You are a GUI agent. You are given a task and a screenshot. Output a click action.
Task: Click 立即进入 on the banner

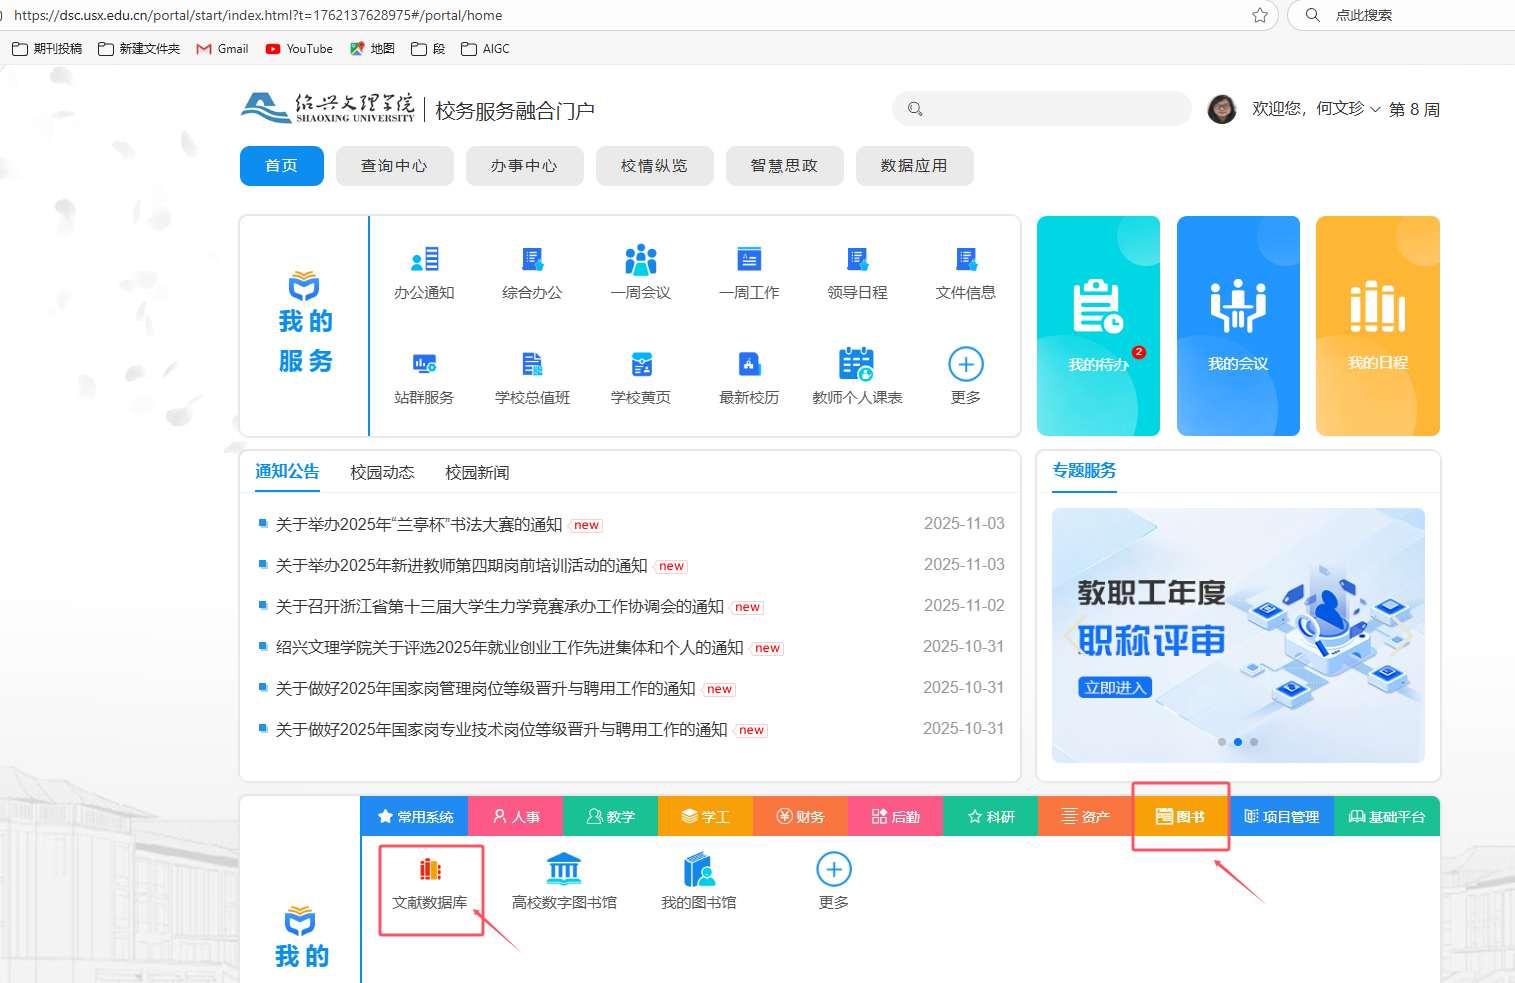pos(1115,688)
